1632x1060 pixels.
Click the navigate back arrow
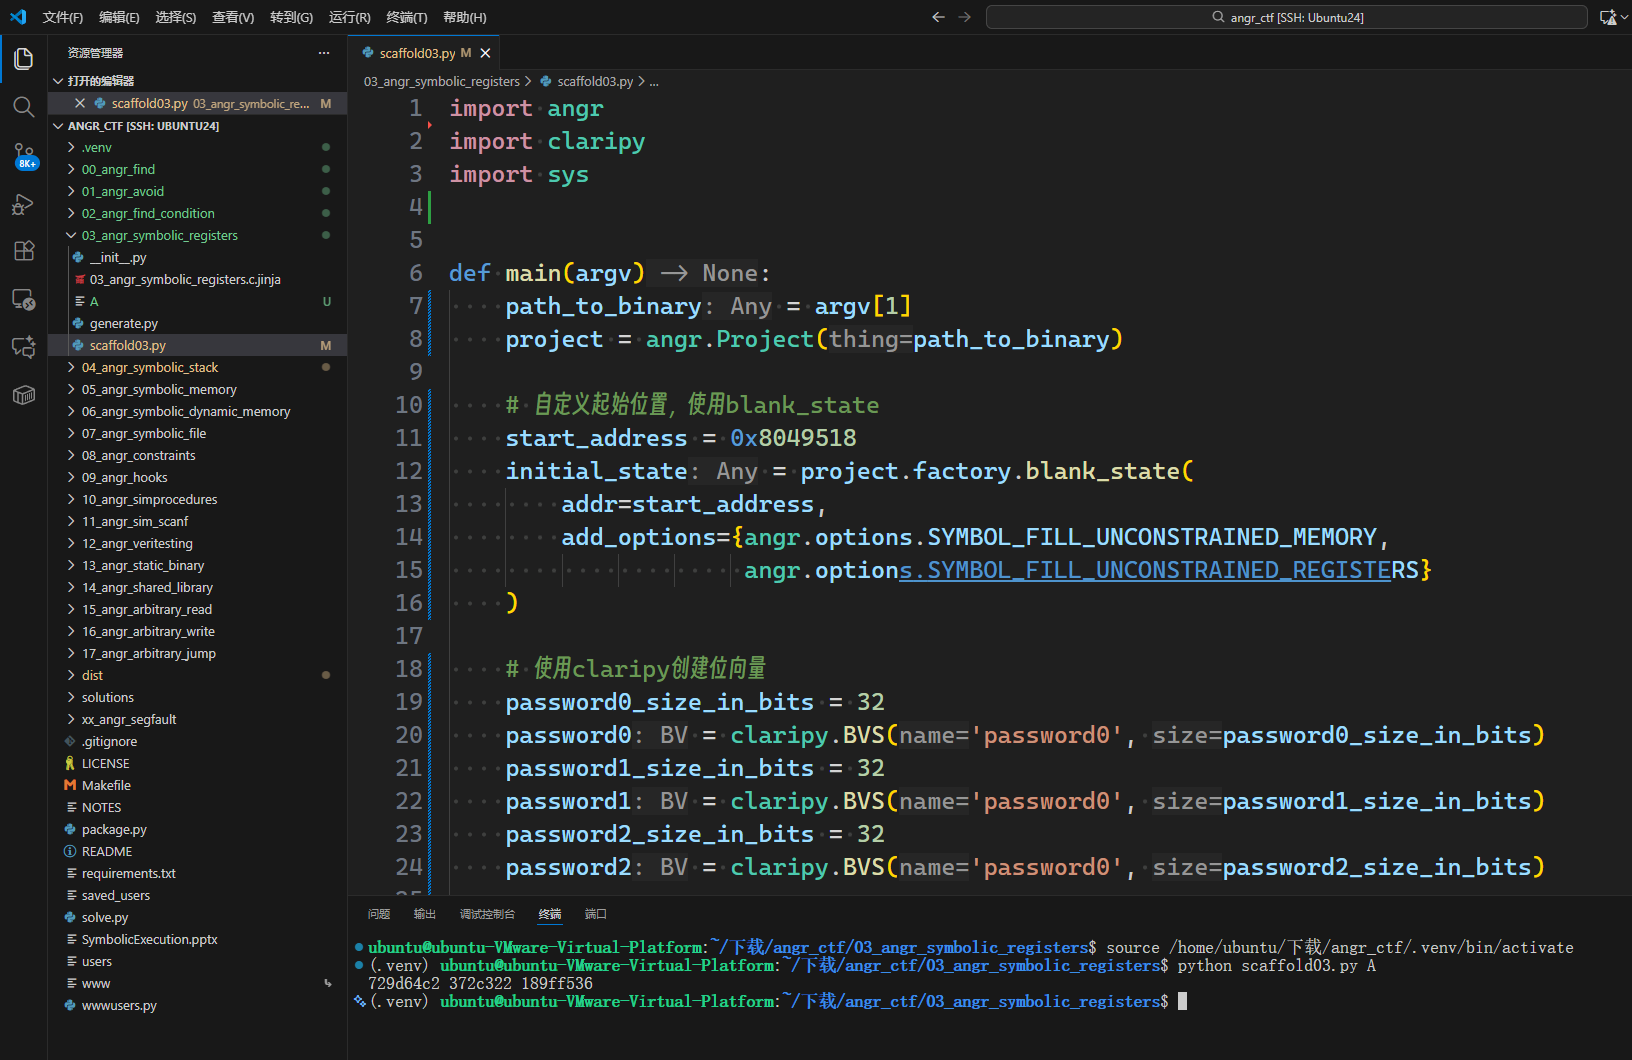click(938, 17)
